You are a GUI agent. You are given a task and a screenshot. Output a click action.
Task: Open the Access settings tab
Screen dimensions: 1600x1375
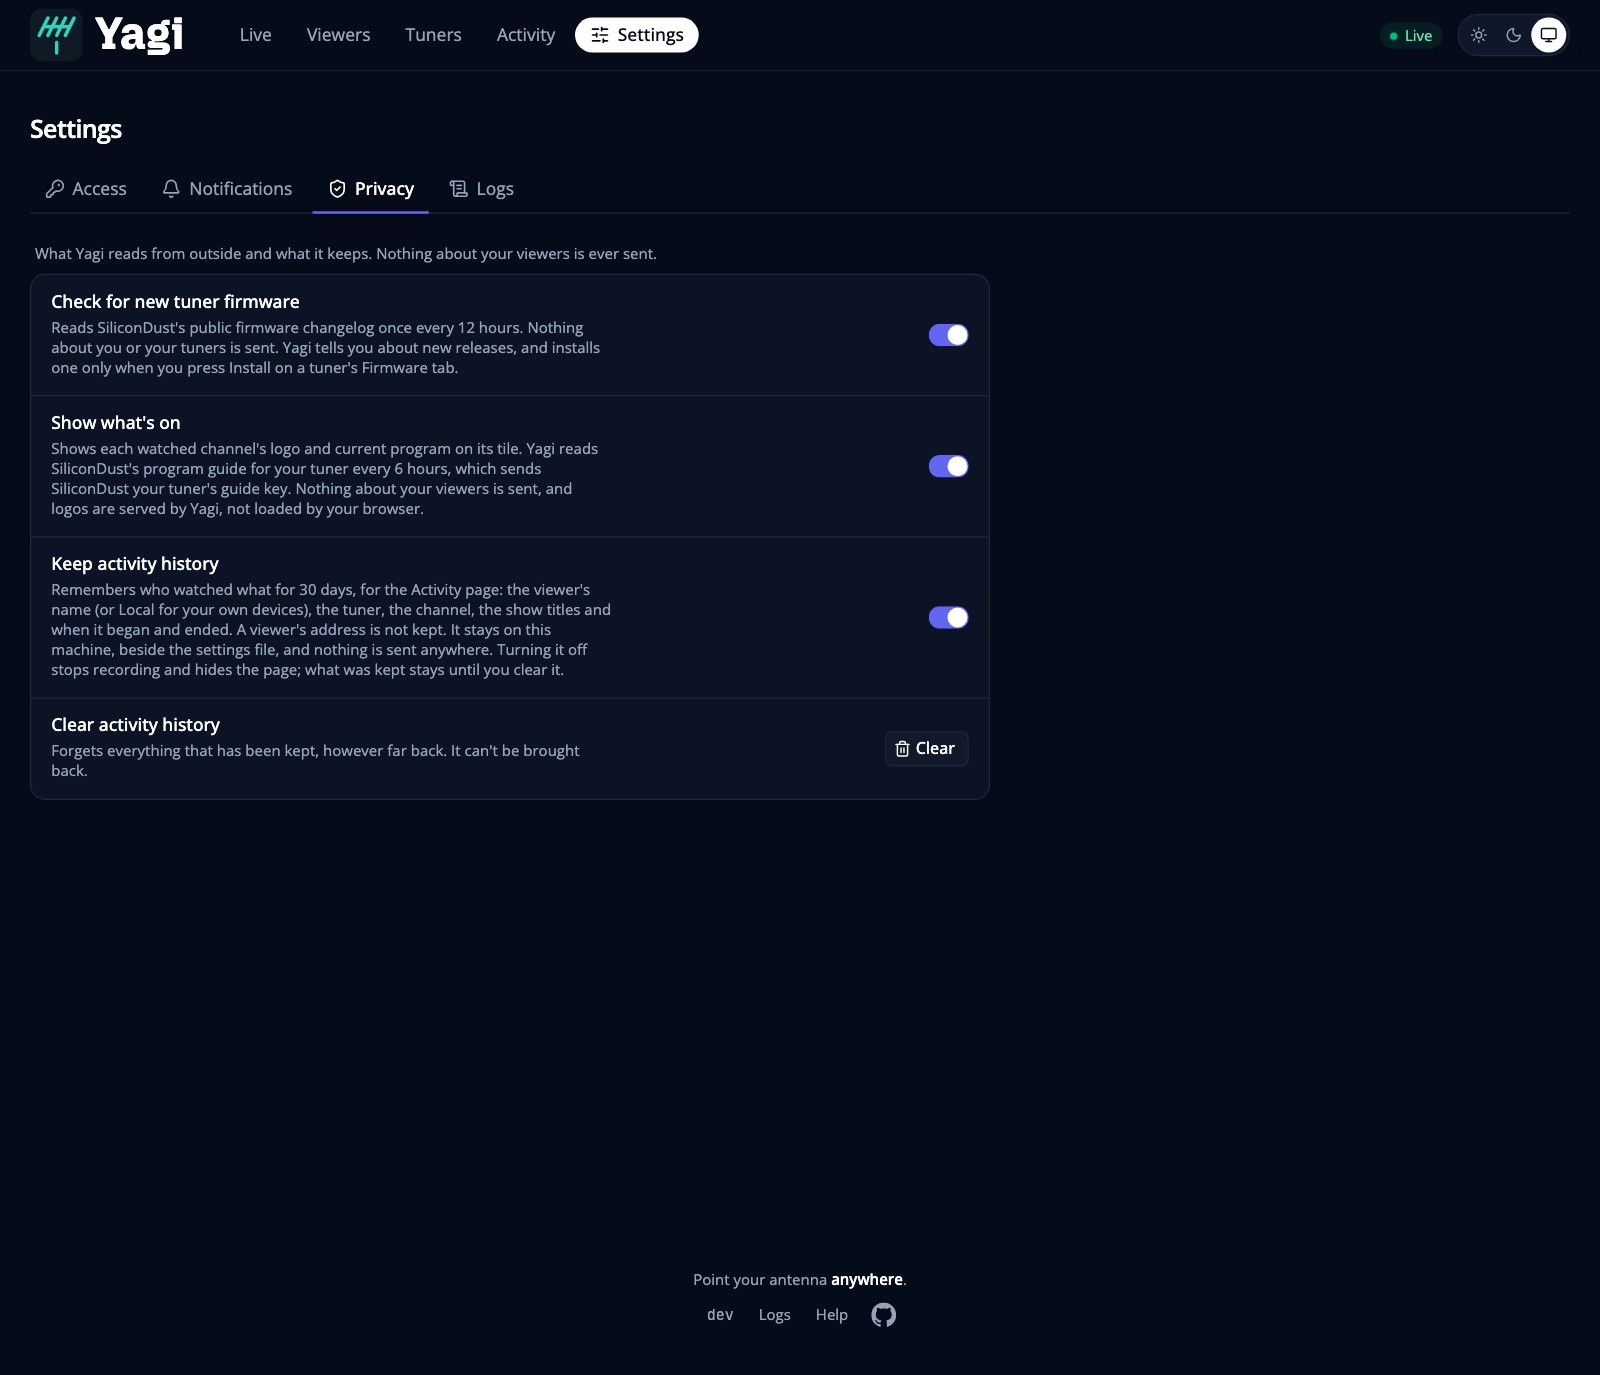pyautogui.click(x=86, y=189)
